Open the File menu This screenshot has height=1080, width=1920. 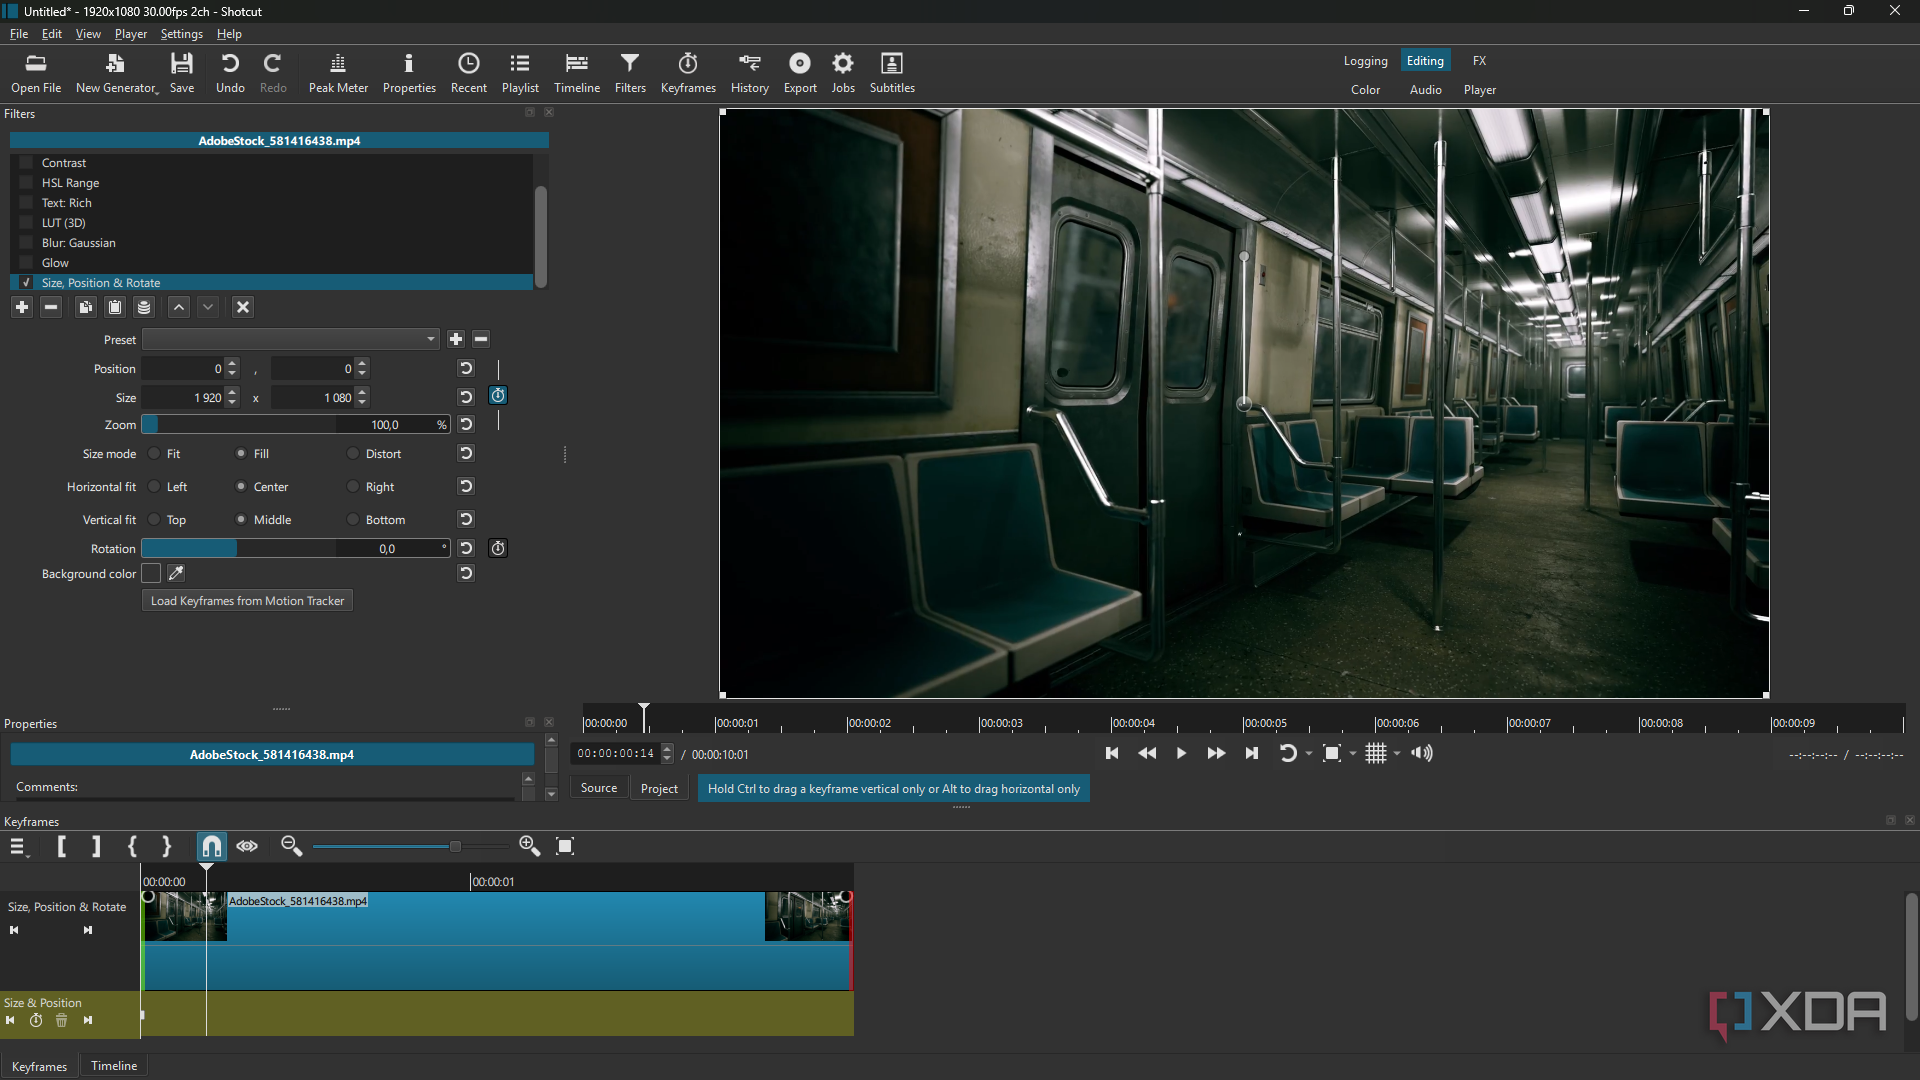coord(19,34)
